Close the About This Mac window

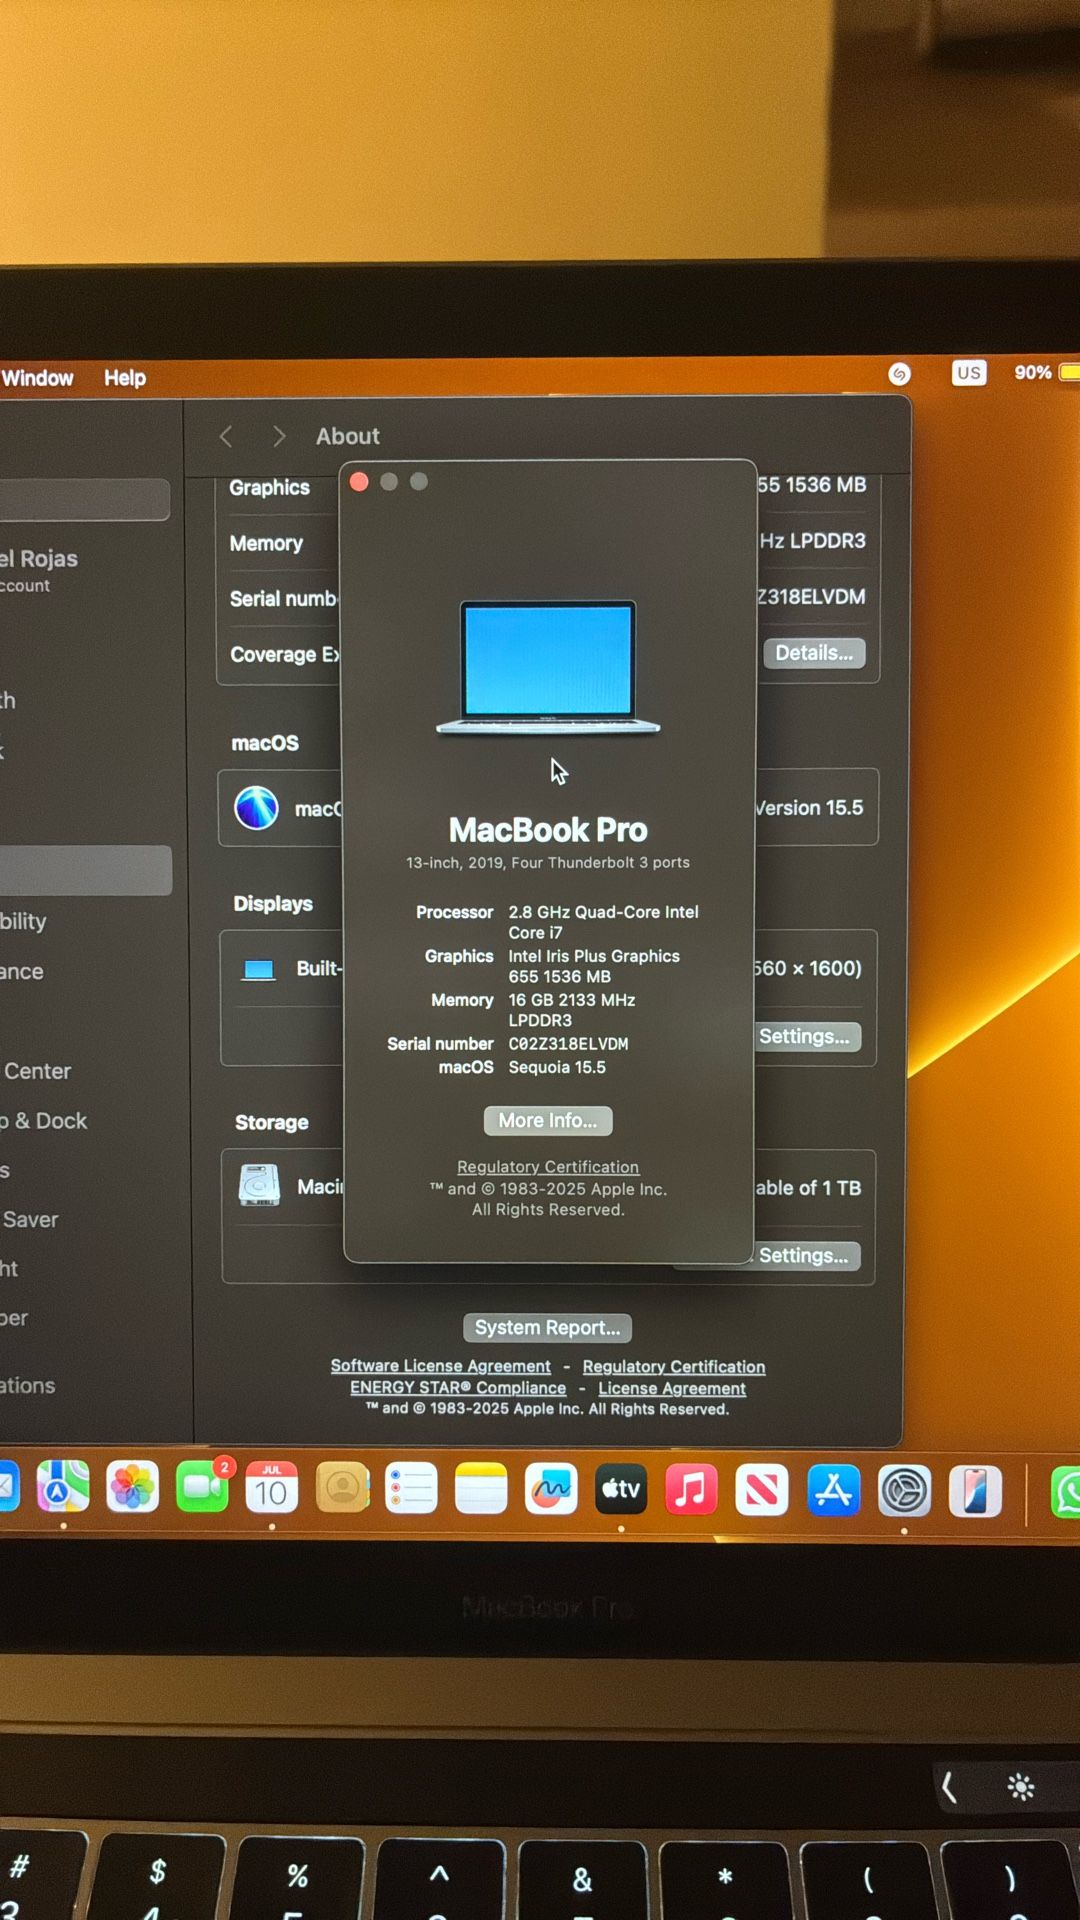click(x=359, y=482)
